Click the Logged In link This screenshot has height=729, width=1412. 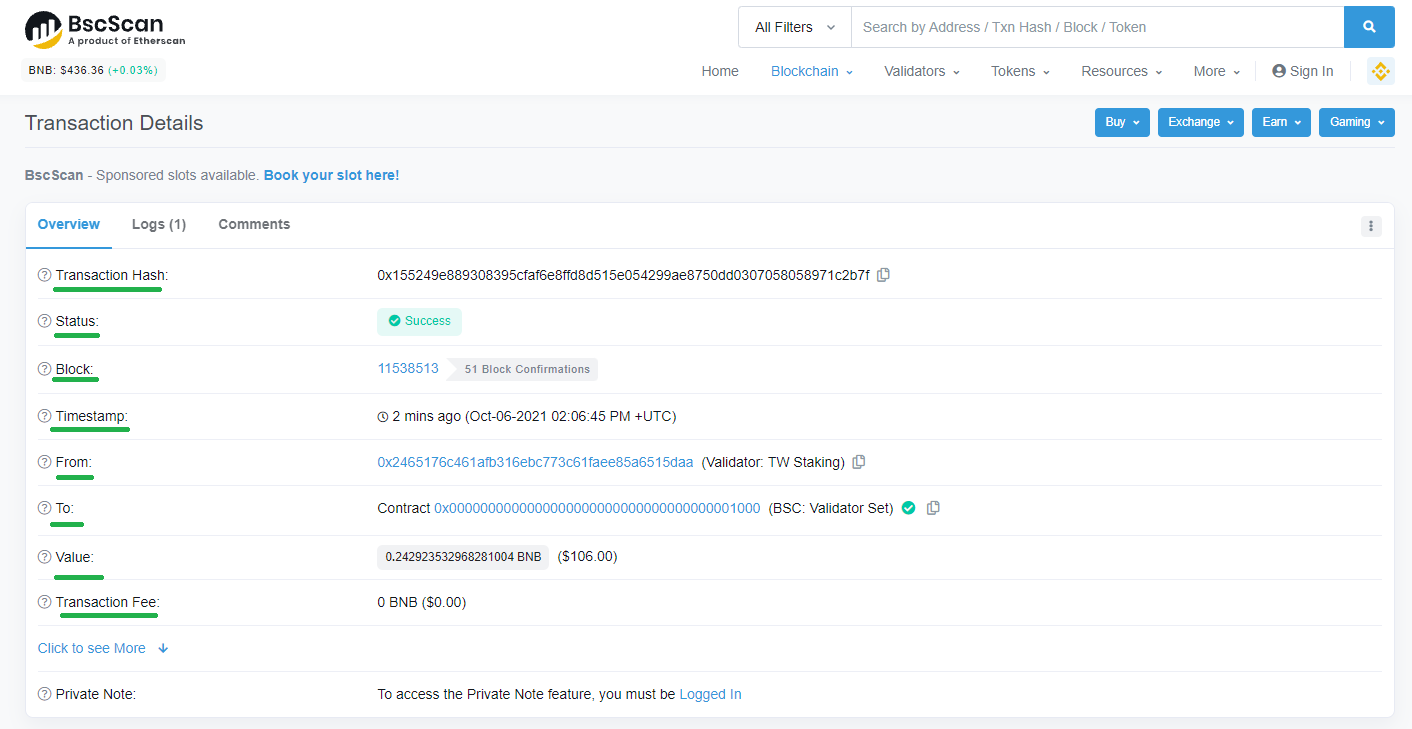(x=710, y=694)
